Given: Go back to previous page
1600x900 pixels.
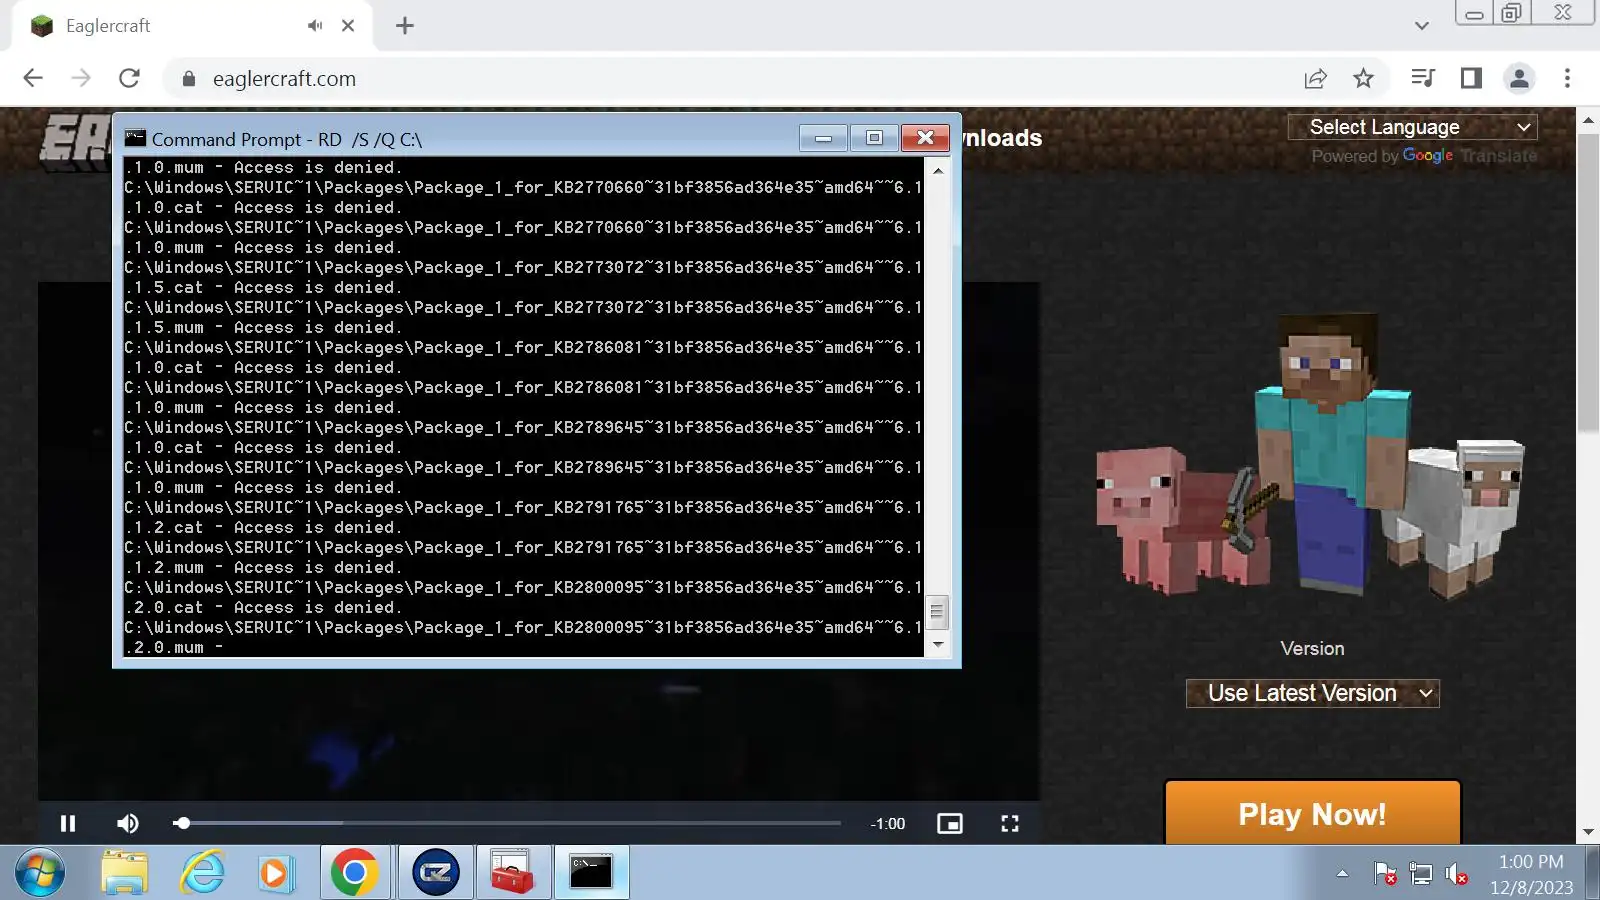Looking at the screenshot, I should pos(33,78).
